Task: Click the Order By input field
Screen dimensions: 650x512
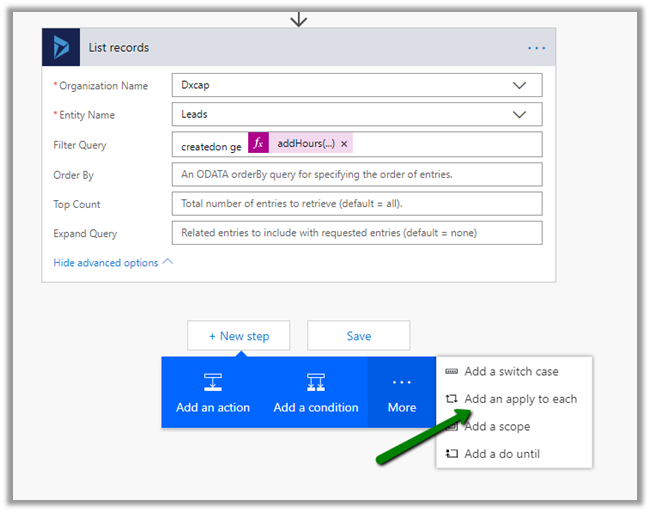Action: (x=357, y=174)
